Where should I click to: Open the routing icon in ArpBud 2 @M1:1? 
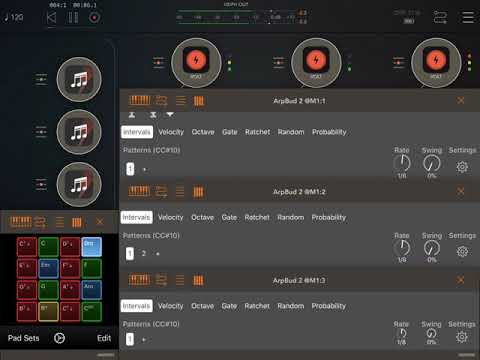pyautogui.click(x=161, y=100)
